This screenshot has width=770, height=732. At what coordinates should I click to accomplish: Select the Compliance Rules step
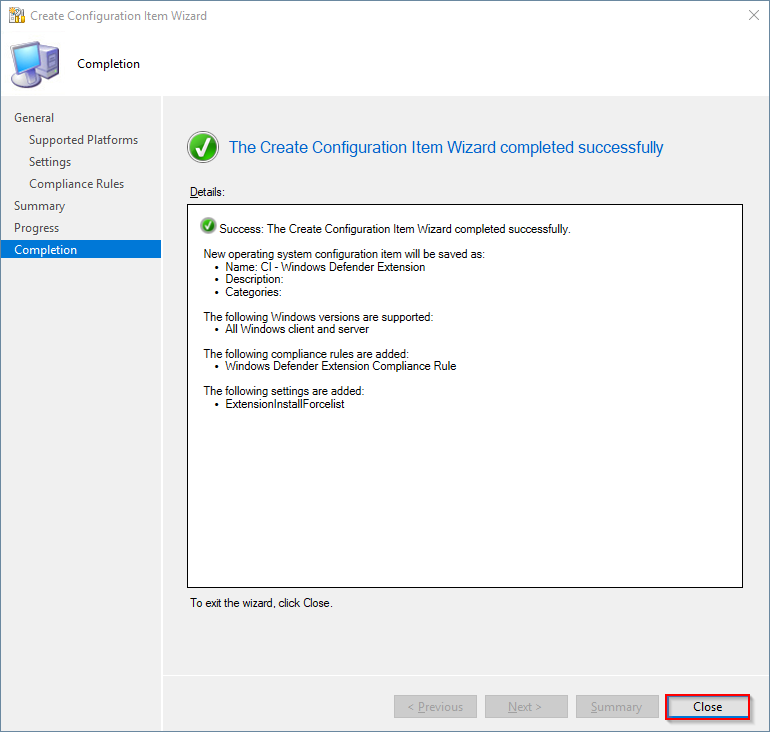point(77,184)
